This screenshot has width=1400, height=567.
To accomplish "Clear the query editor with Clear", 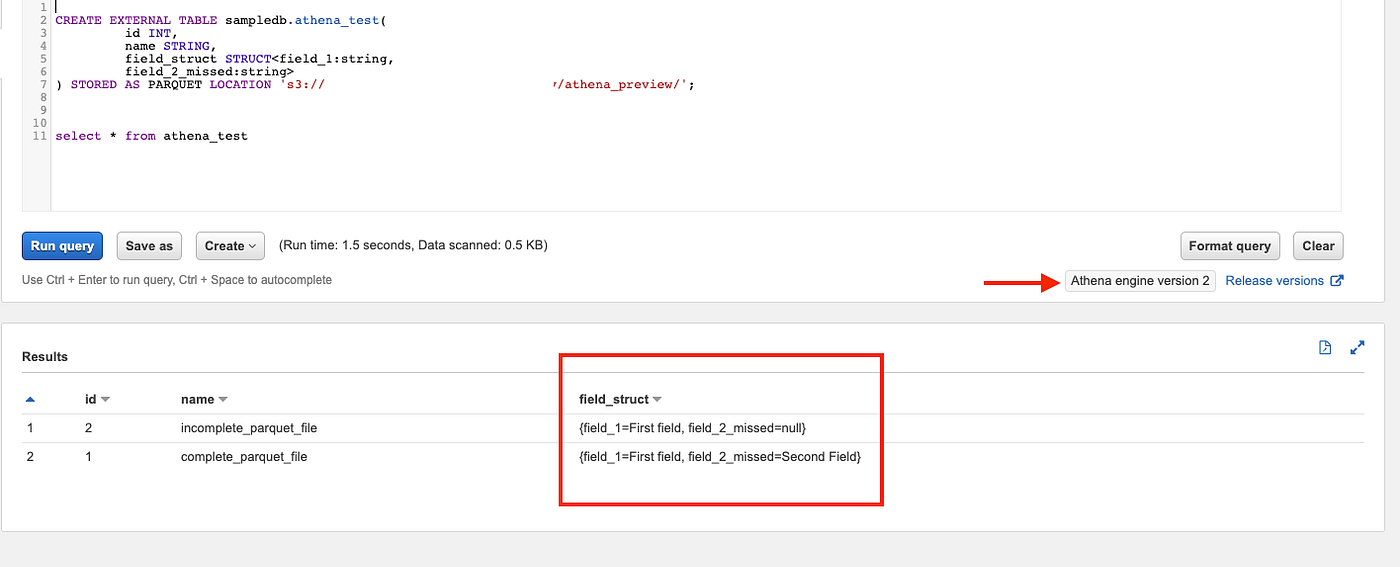I will (1318, 245).
